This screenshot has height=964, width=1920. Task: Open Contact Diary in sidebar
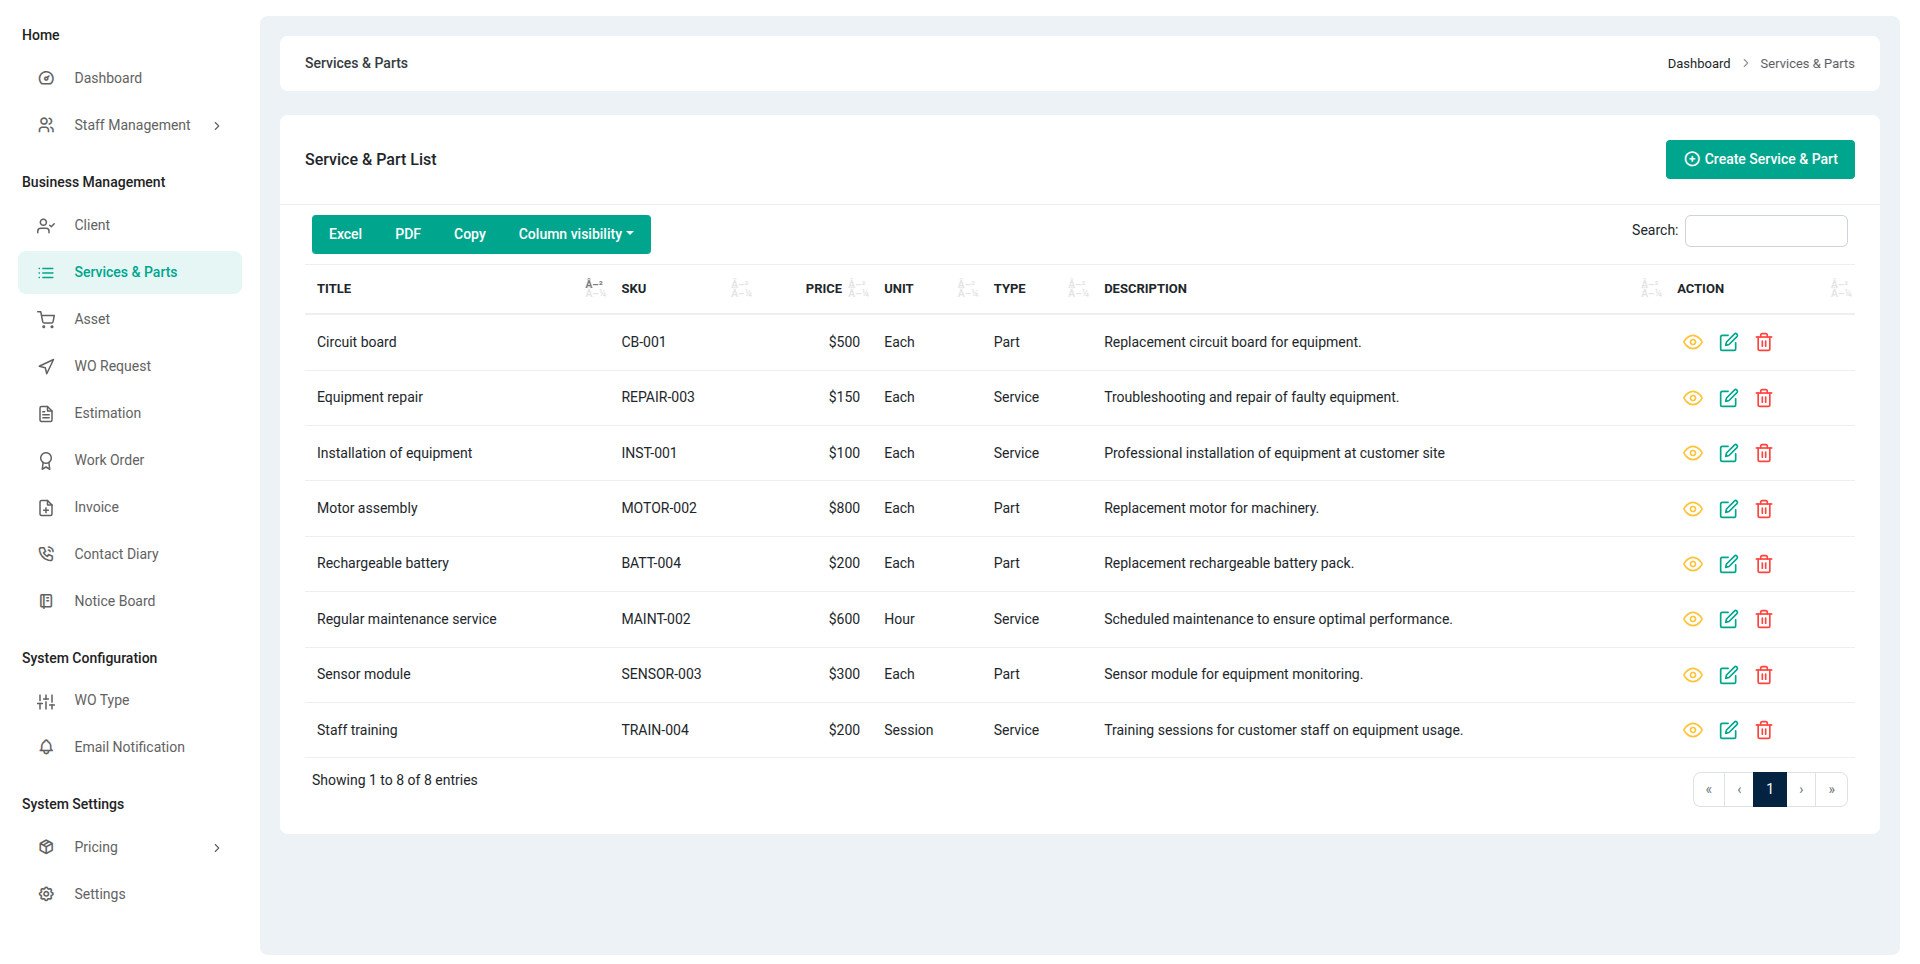130,554
